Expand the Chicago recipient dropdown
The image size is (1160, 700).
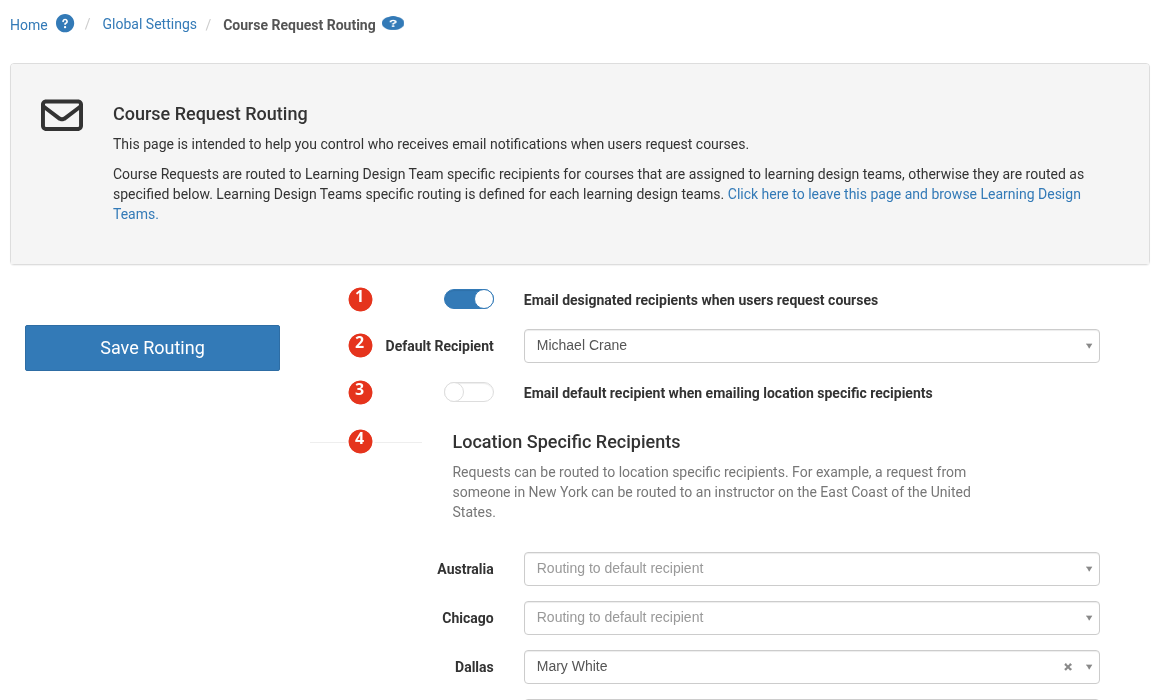(x=812, y=618)
